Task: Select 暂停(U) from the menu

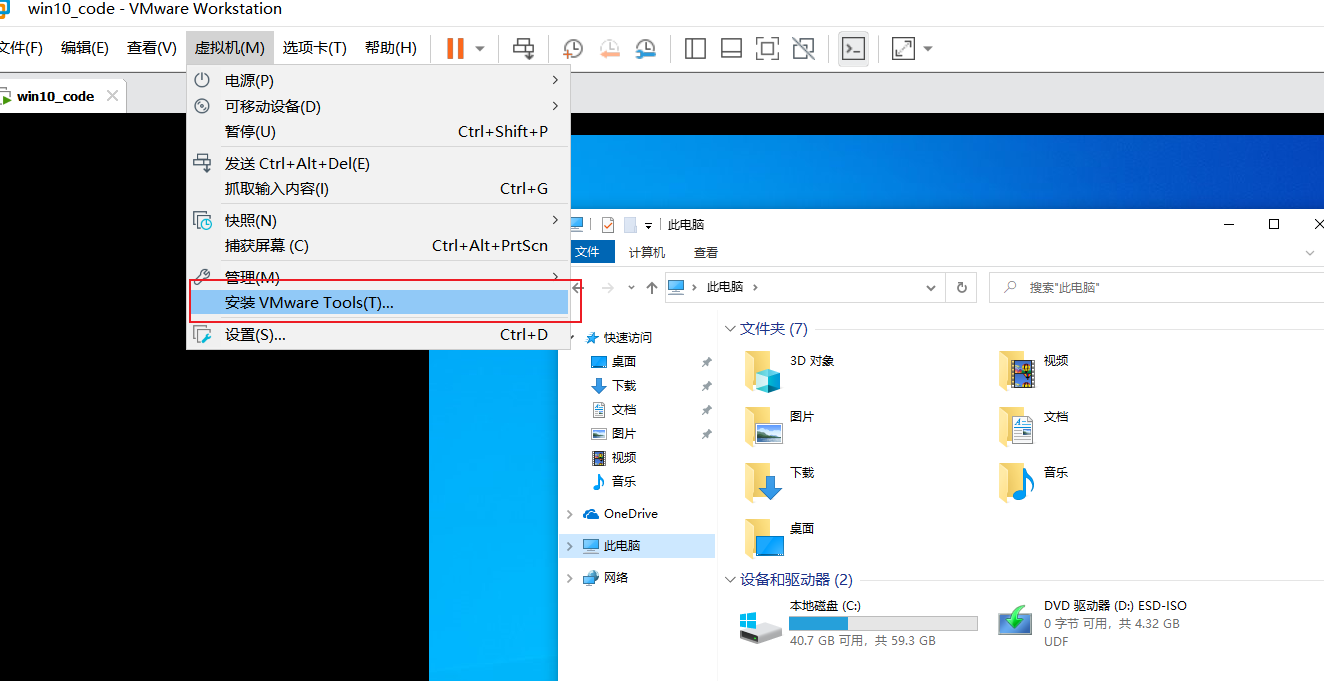Action: point(378,132)
